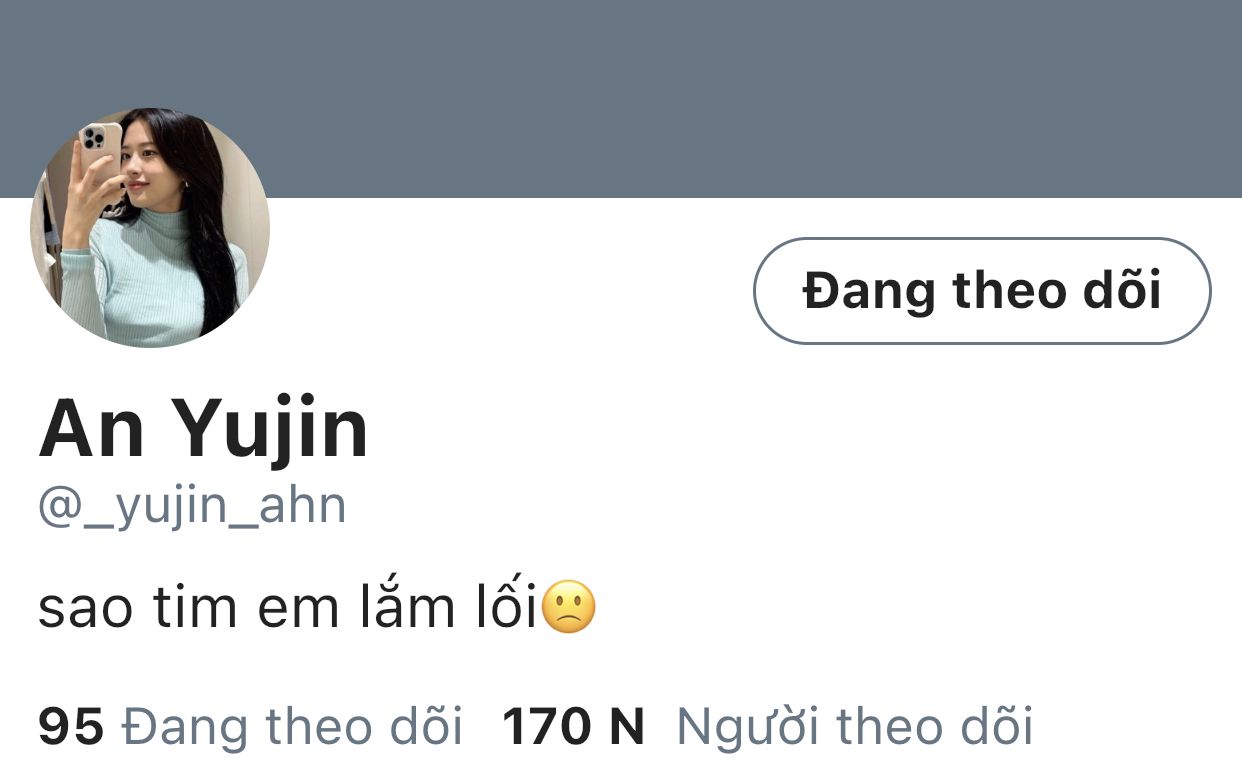Select the display name An Yujin
This screenshot has width=1242, height=765.
tap(203, 430)
